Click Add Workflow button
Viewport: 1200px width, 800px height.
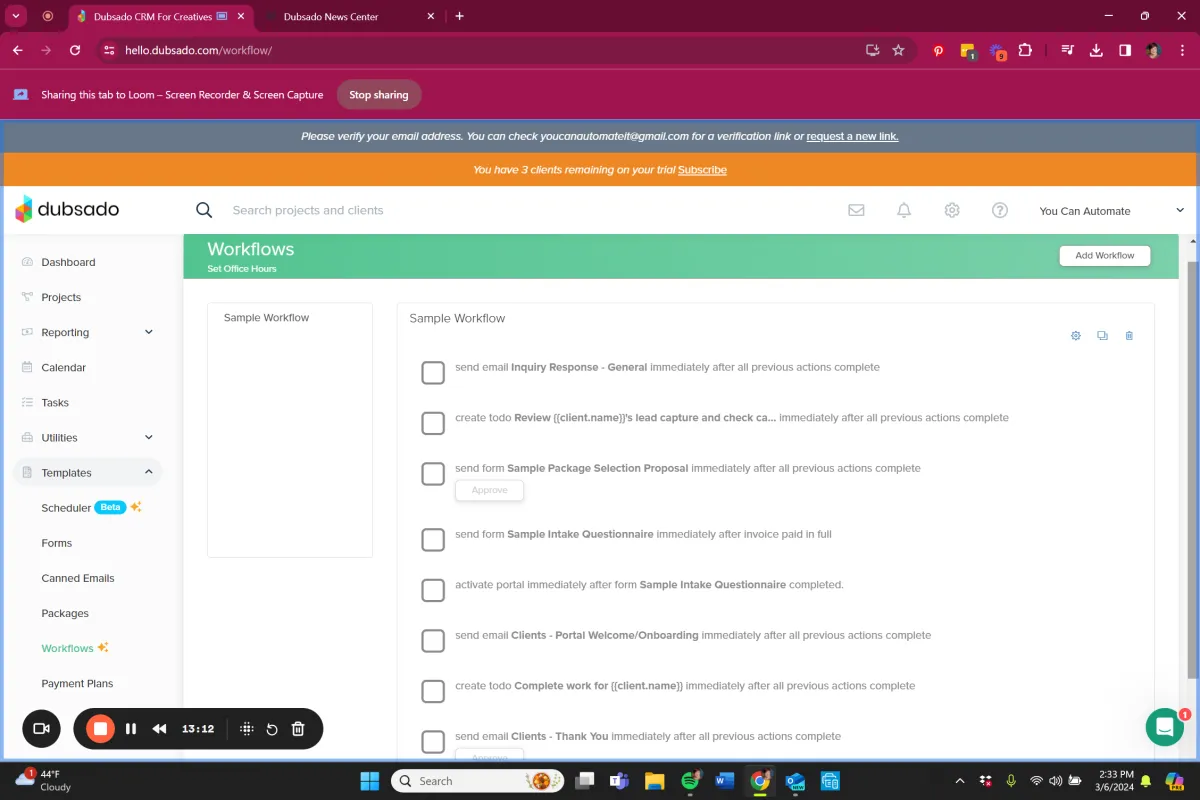coord(1105,256)
